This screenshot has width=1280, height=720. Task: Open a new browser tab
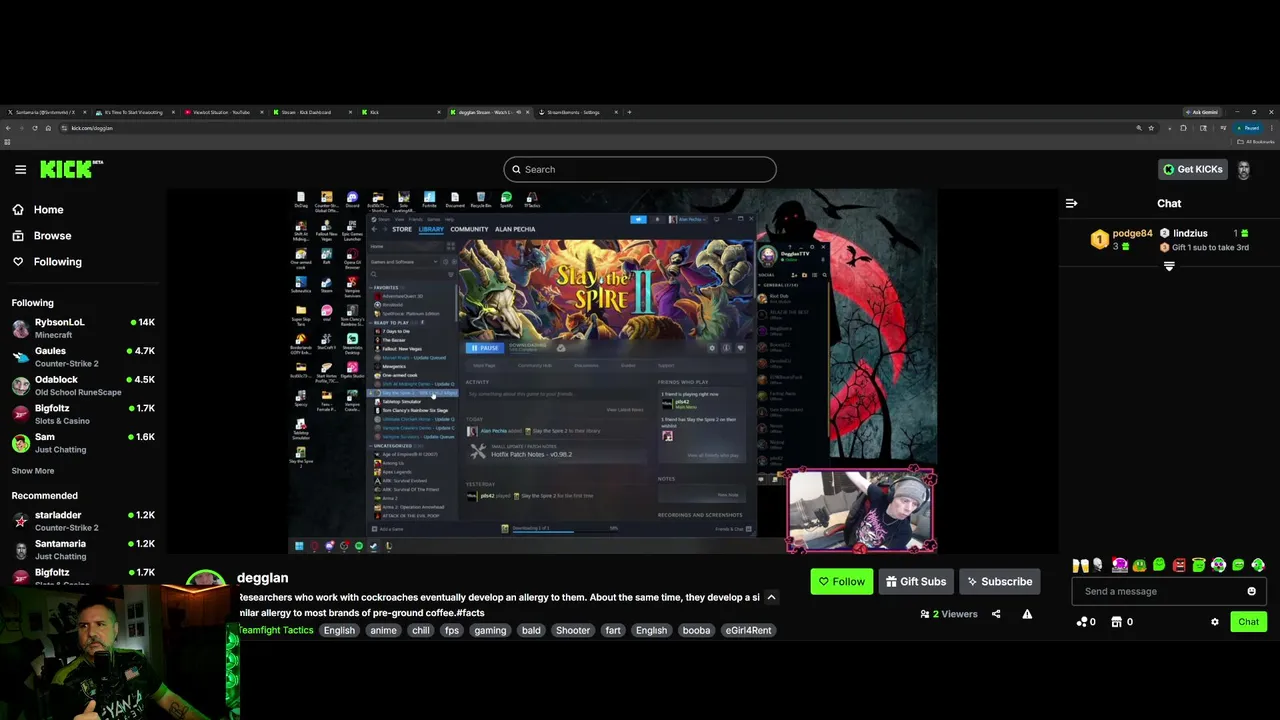click(x=629, y=112)
